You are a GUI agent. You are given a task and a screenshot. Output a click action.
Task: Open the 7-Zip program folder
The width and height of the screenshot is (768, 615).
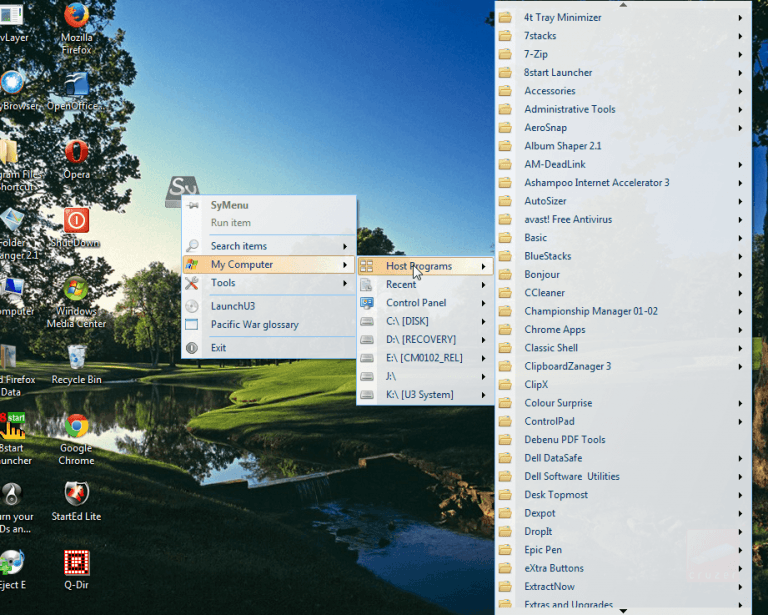point(536,54)
